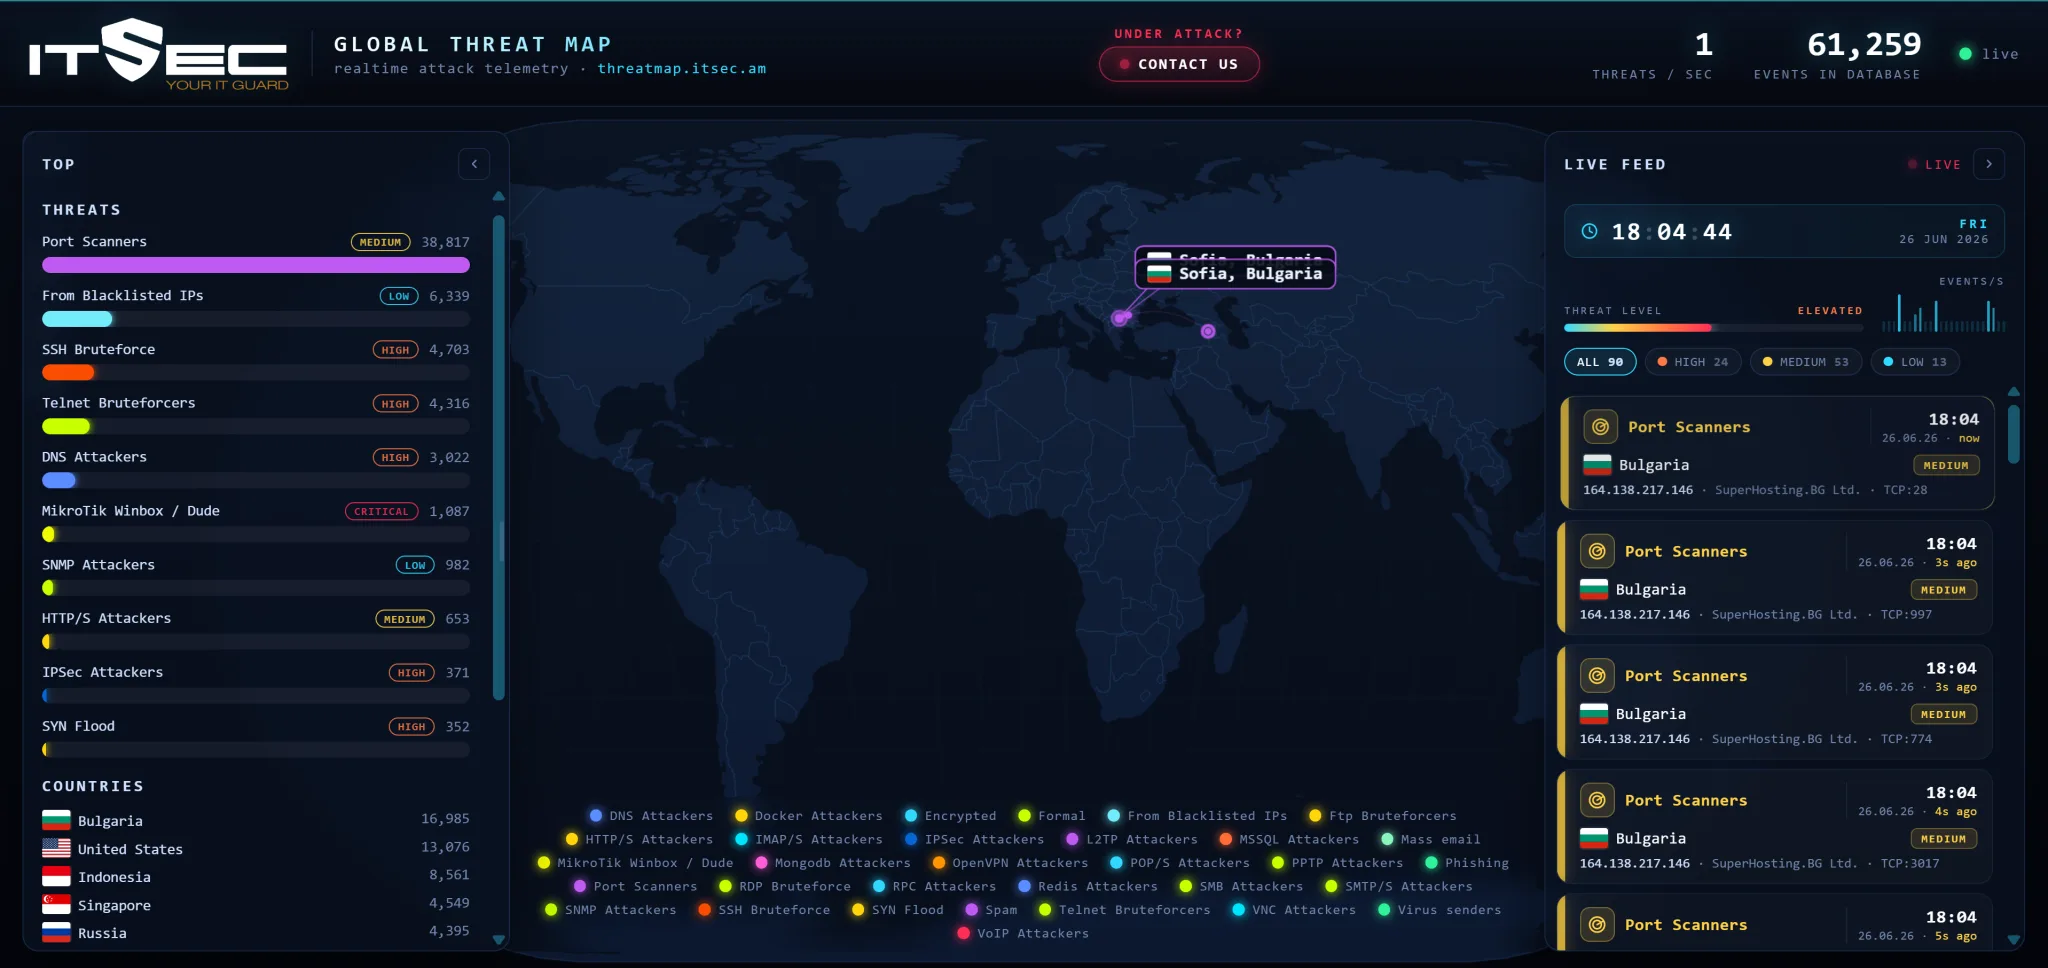Click the red LIVE indicator in feed header
The image size is (2048, 968).
[1934, 164]
